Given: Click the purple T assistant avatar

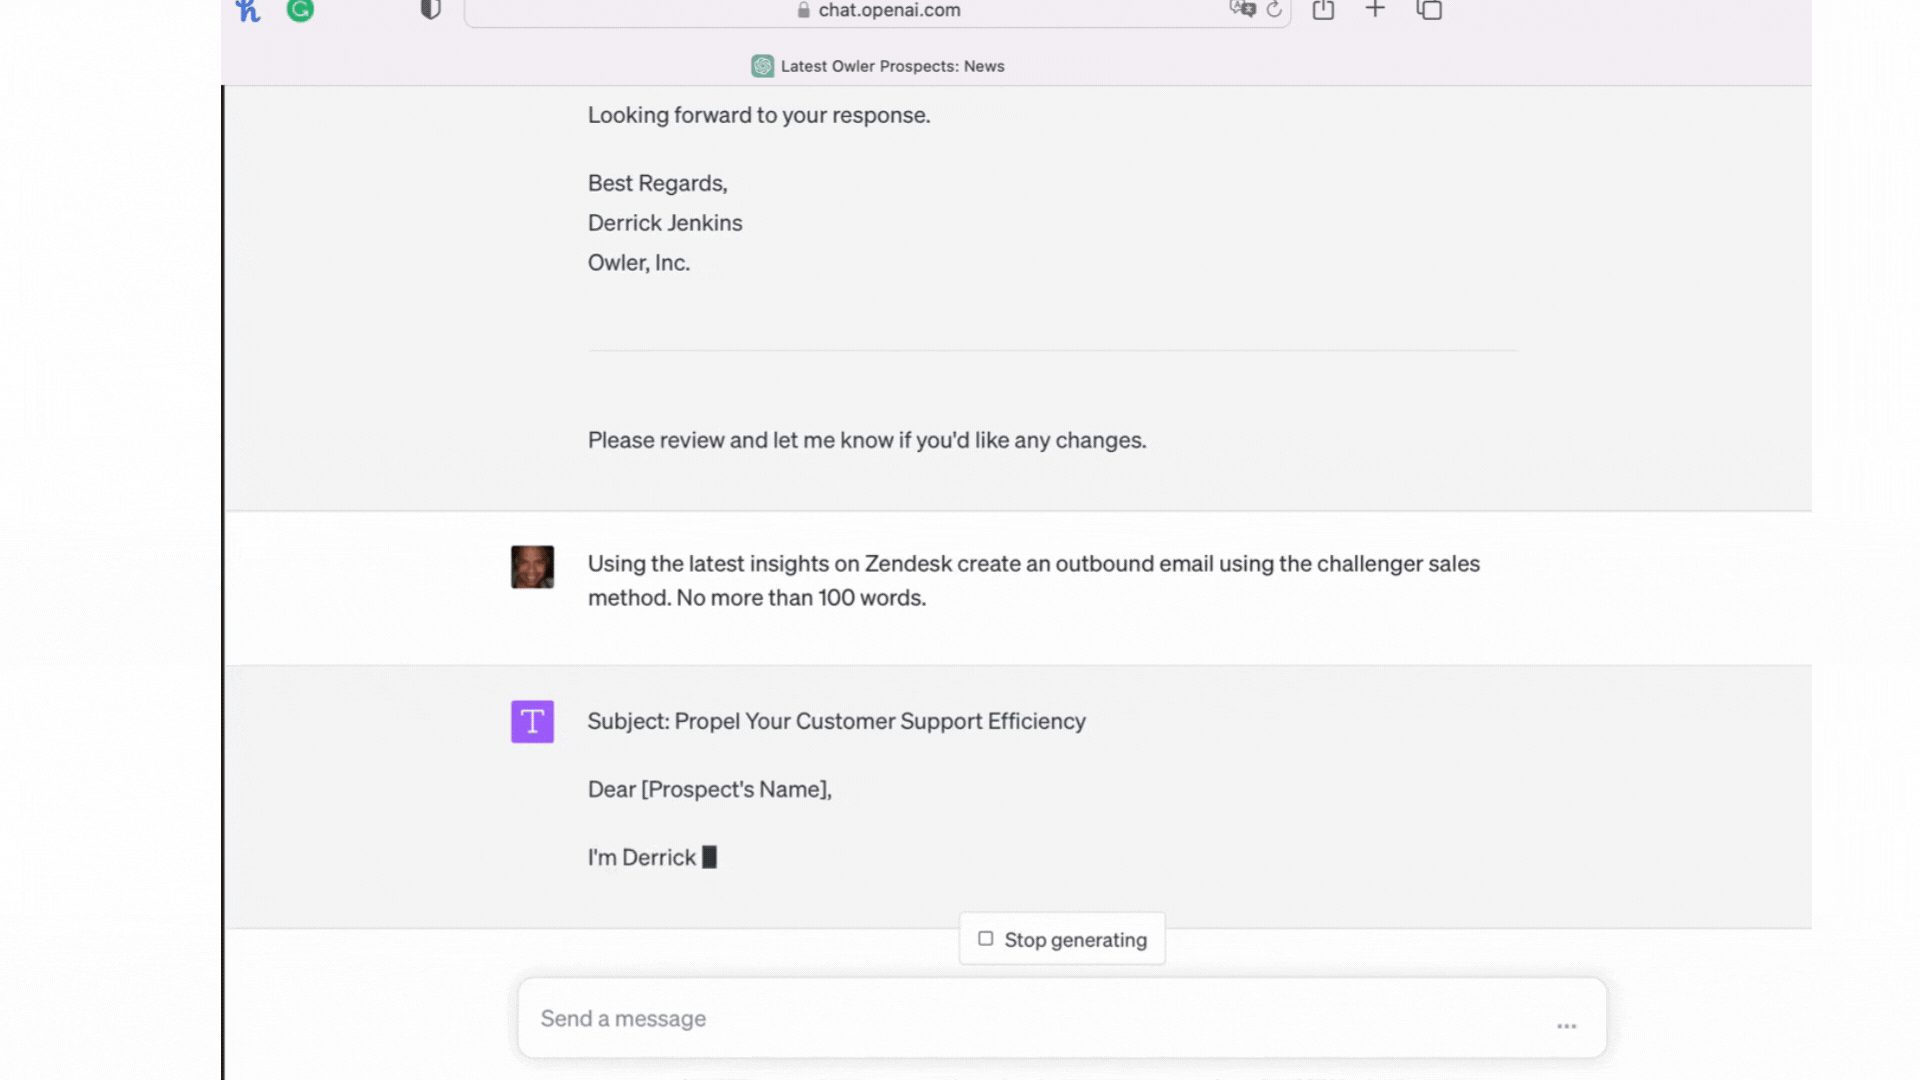Looking at the screenshot, I should (532, 721).
